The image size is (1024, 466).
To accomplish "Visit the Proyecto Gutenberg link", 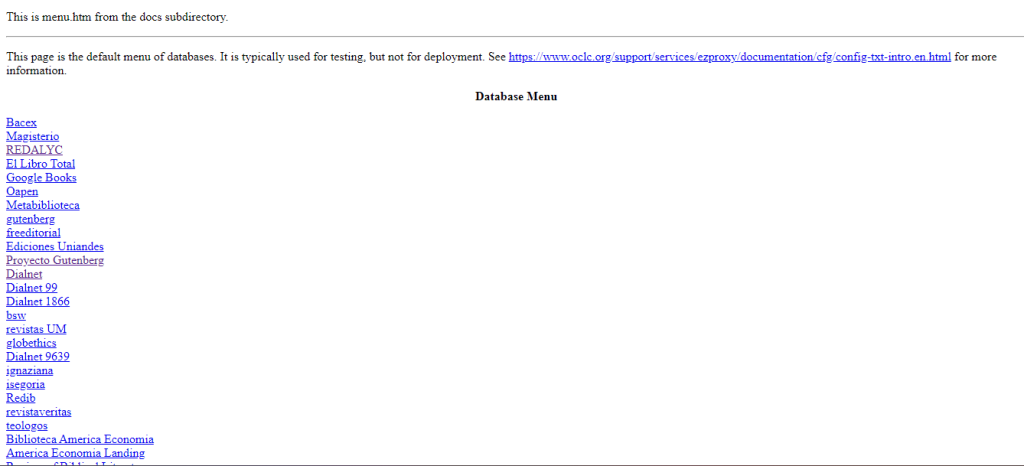I will tap(55, 260).
